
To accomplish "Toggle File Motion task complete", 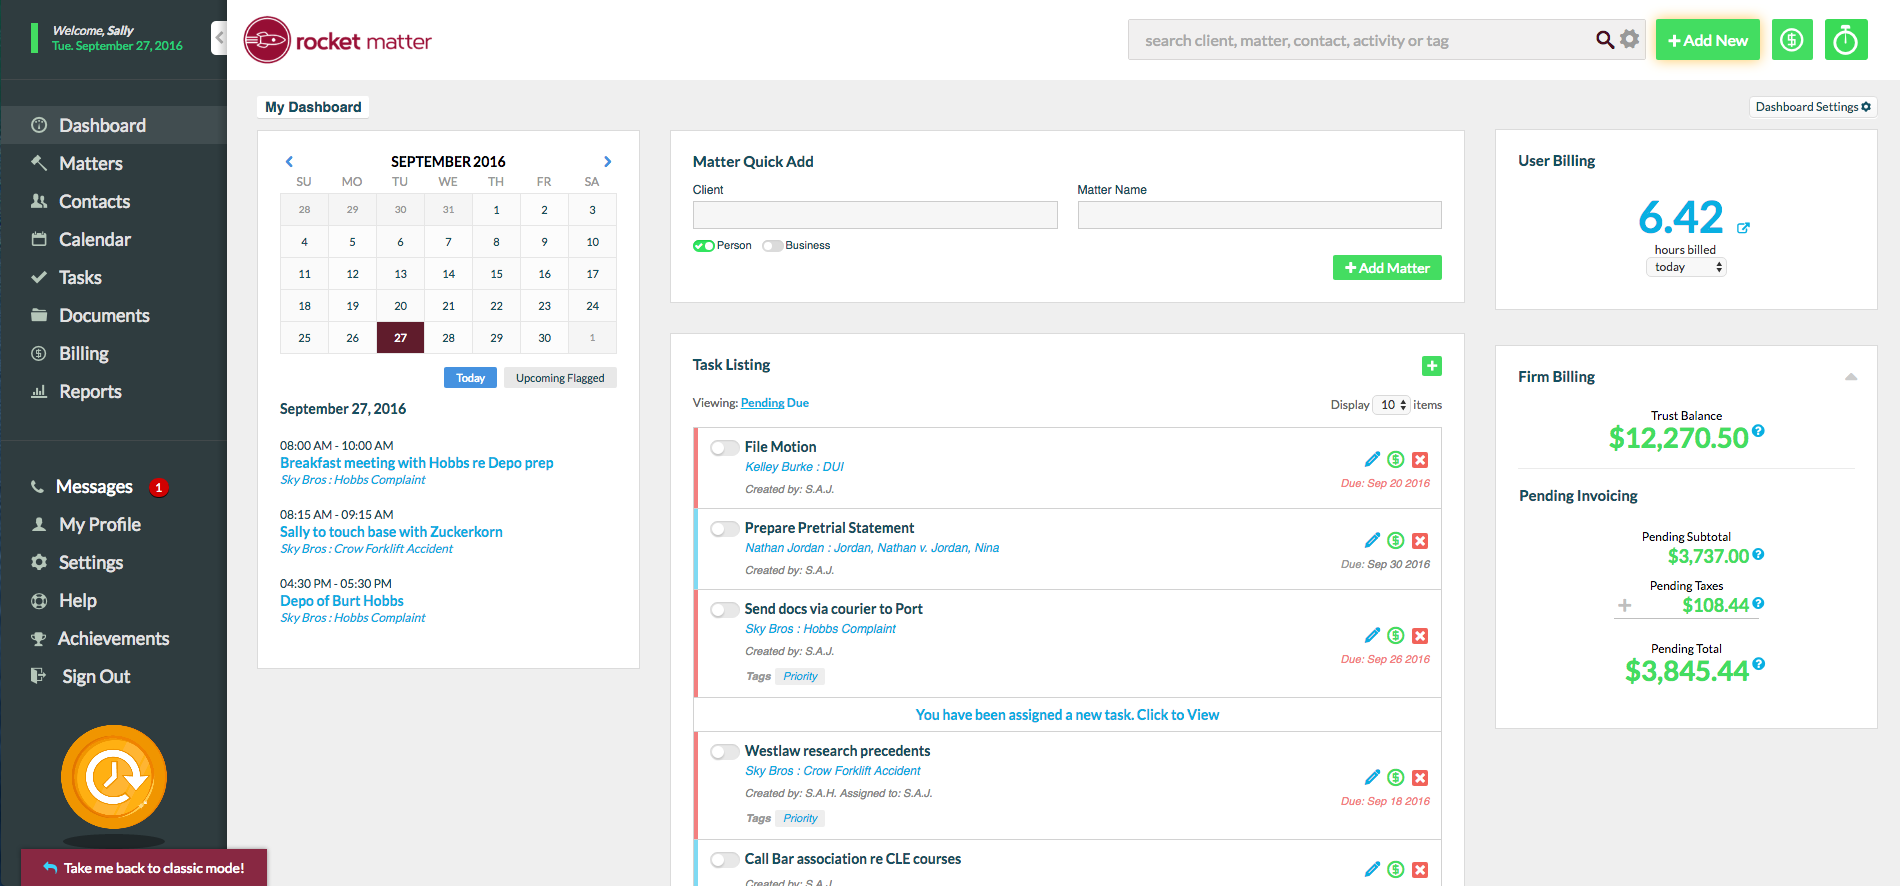I will tap(724, 448).
